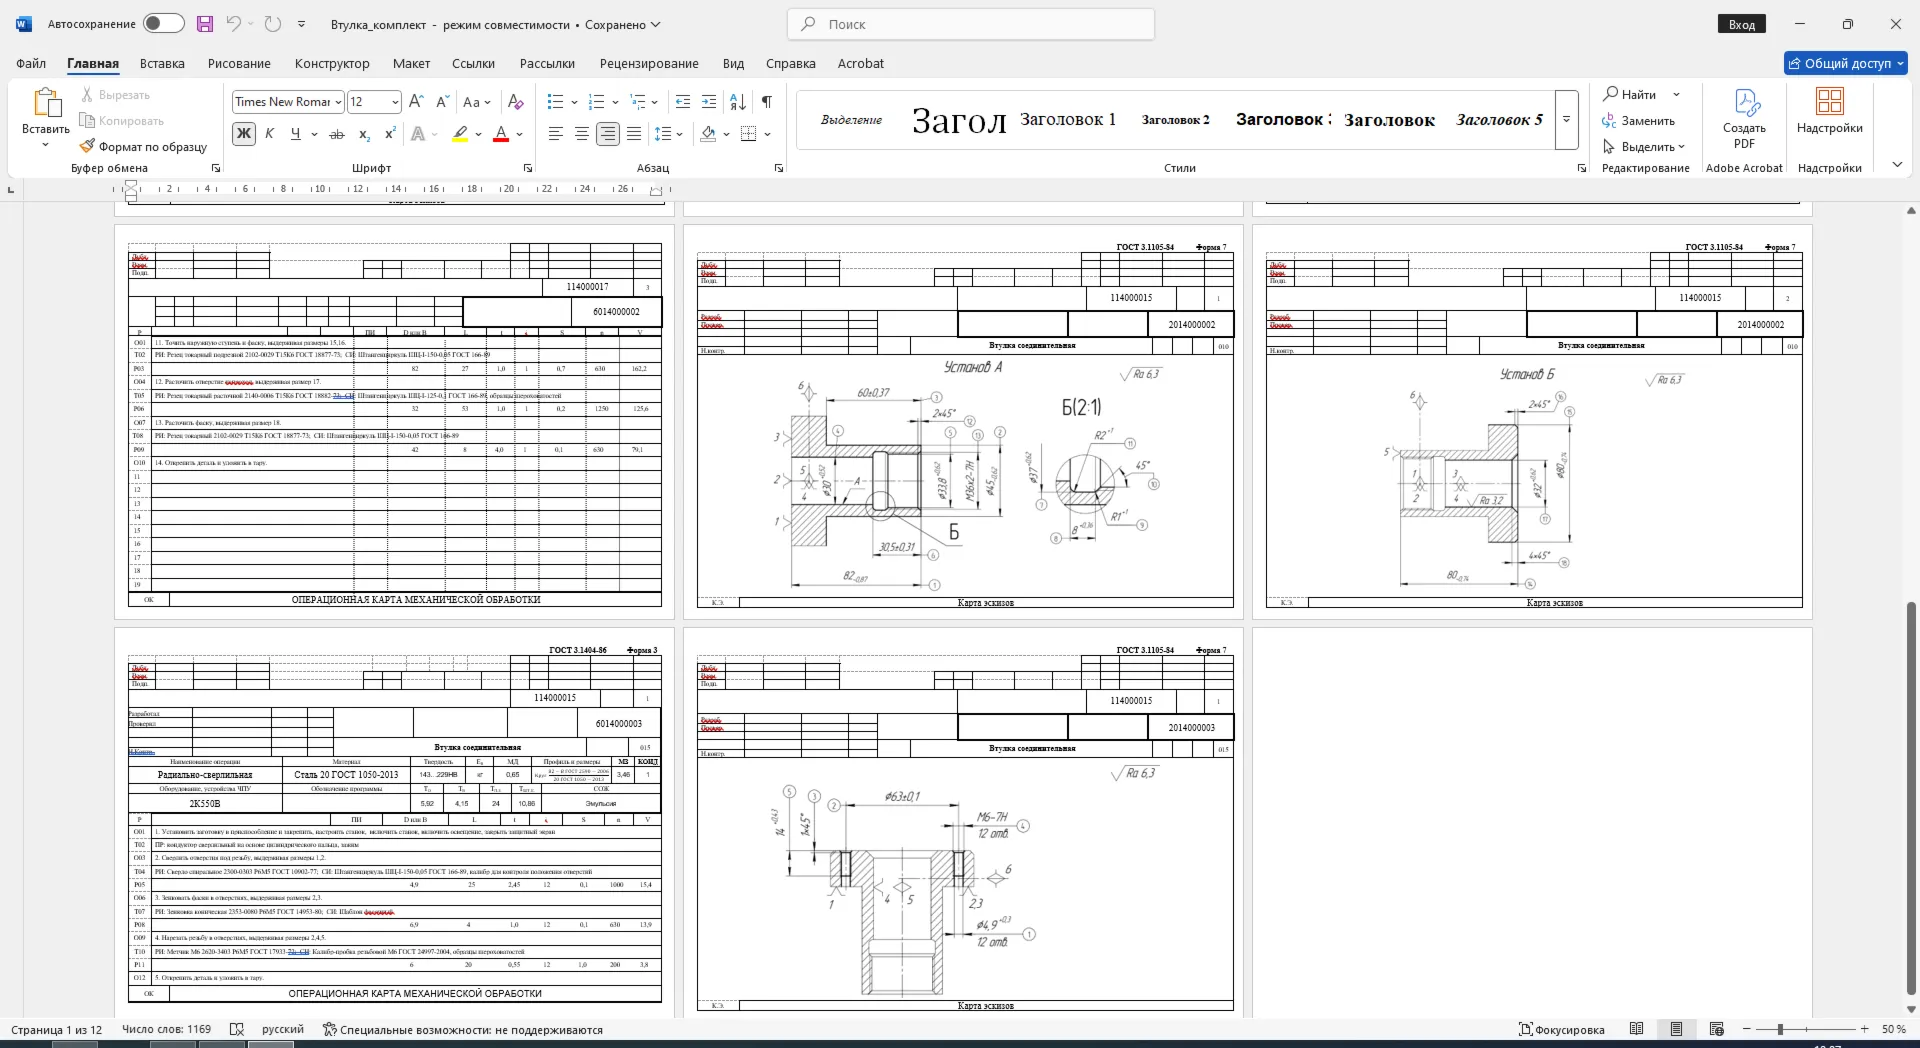Expand the bullet list dropdown
This screenshot has width=1920, height=1048.
pos(574,102)
